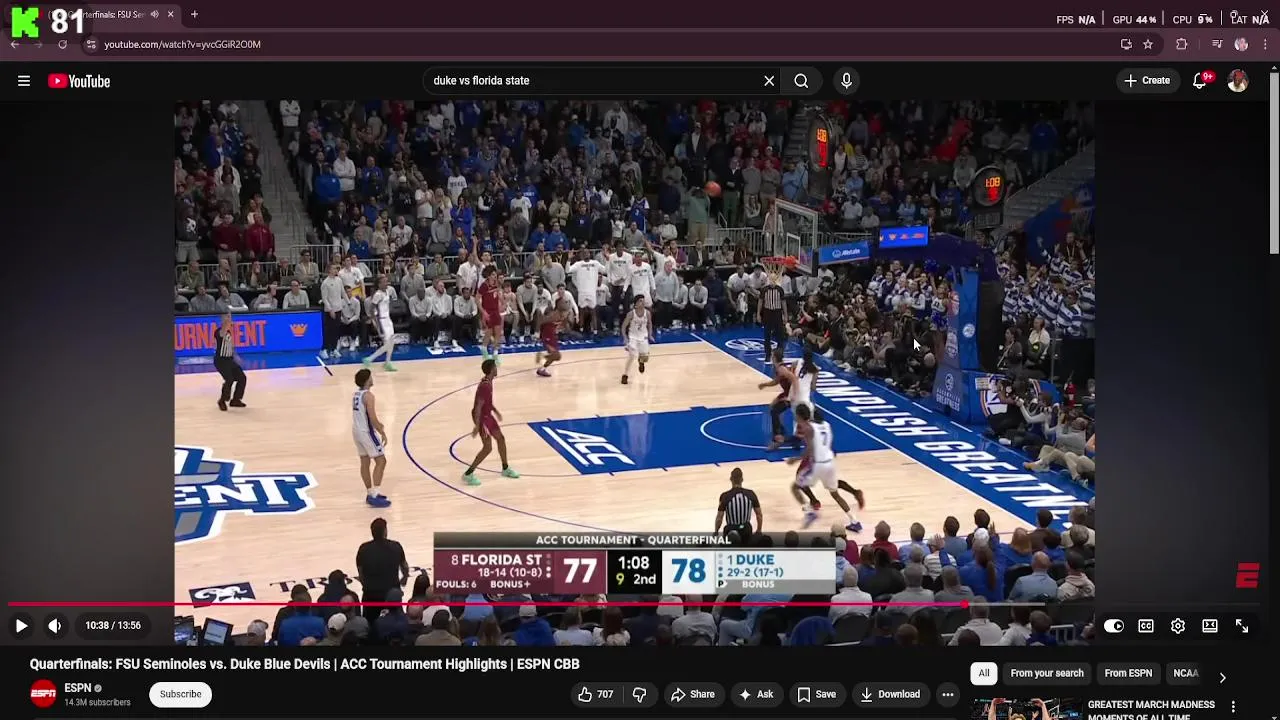Go forward to the next page

pos(38,44)
